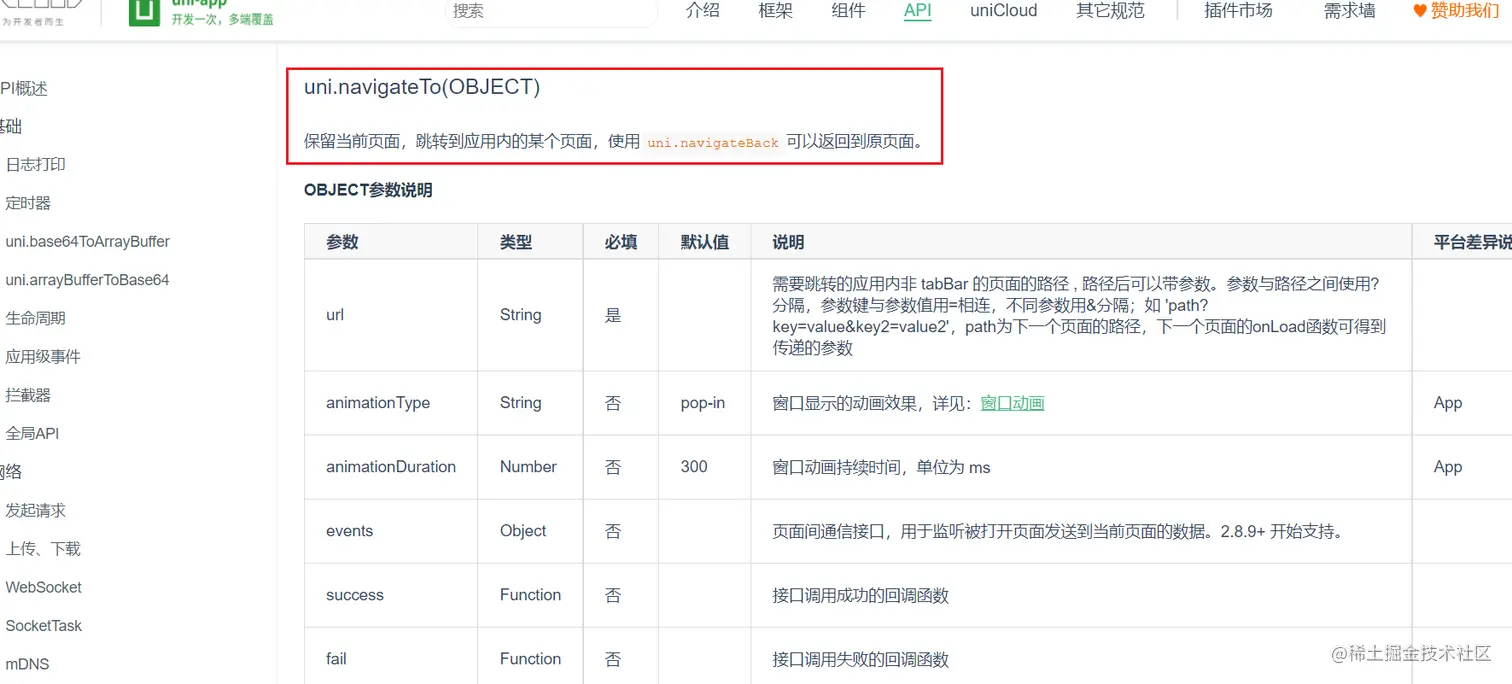Click 接口调用成功的回调函数 description
The image size is (1512, 684).
(860, 595)
